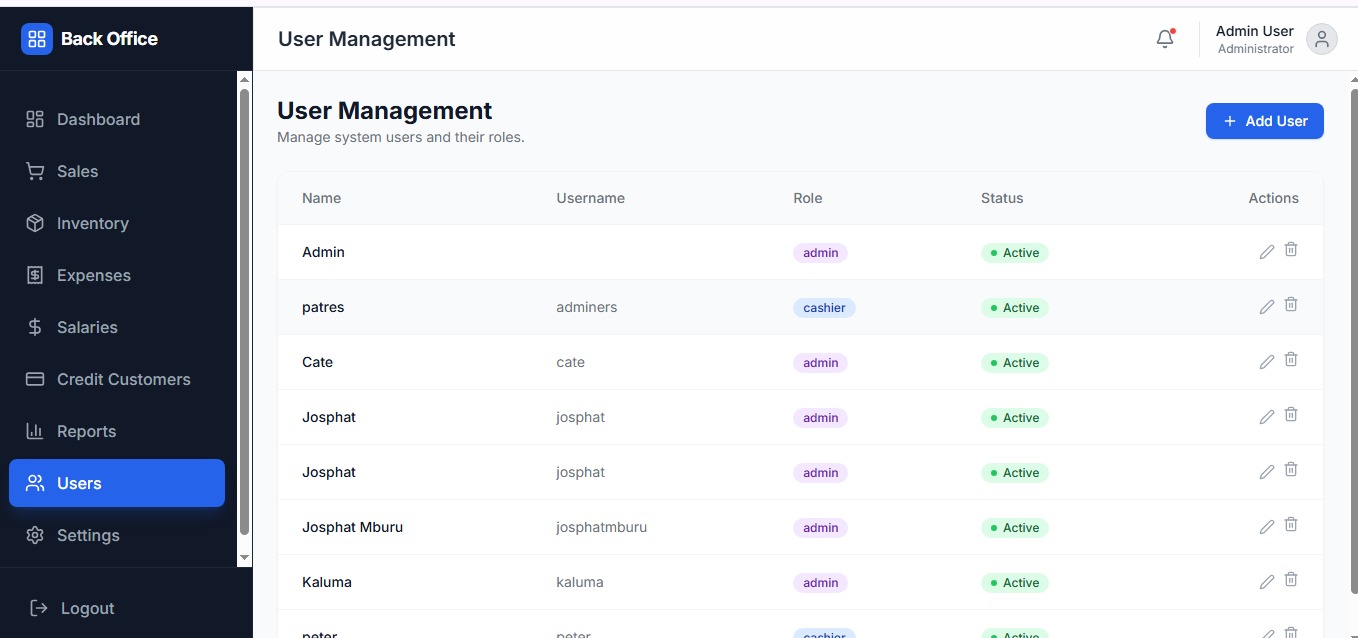Click the Settings gear icon
Screen dimensions: 1358x638
point(34,535)
